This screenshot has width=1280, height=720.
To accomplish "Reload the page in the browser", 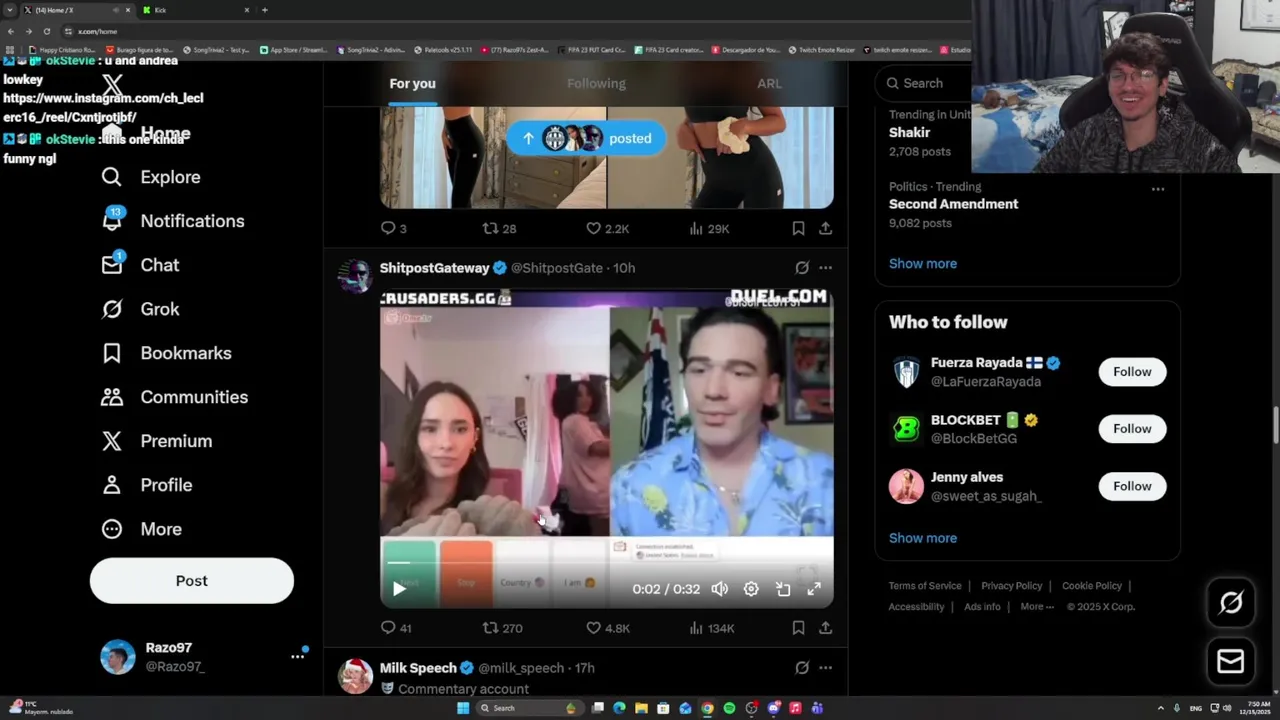I will [x=46, y=32].
